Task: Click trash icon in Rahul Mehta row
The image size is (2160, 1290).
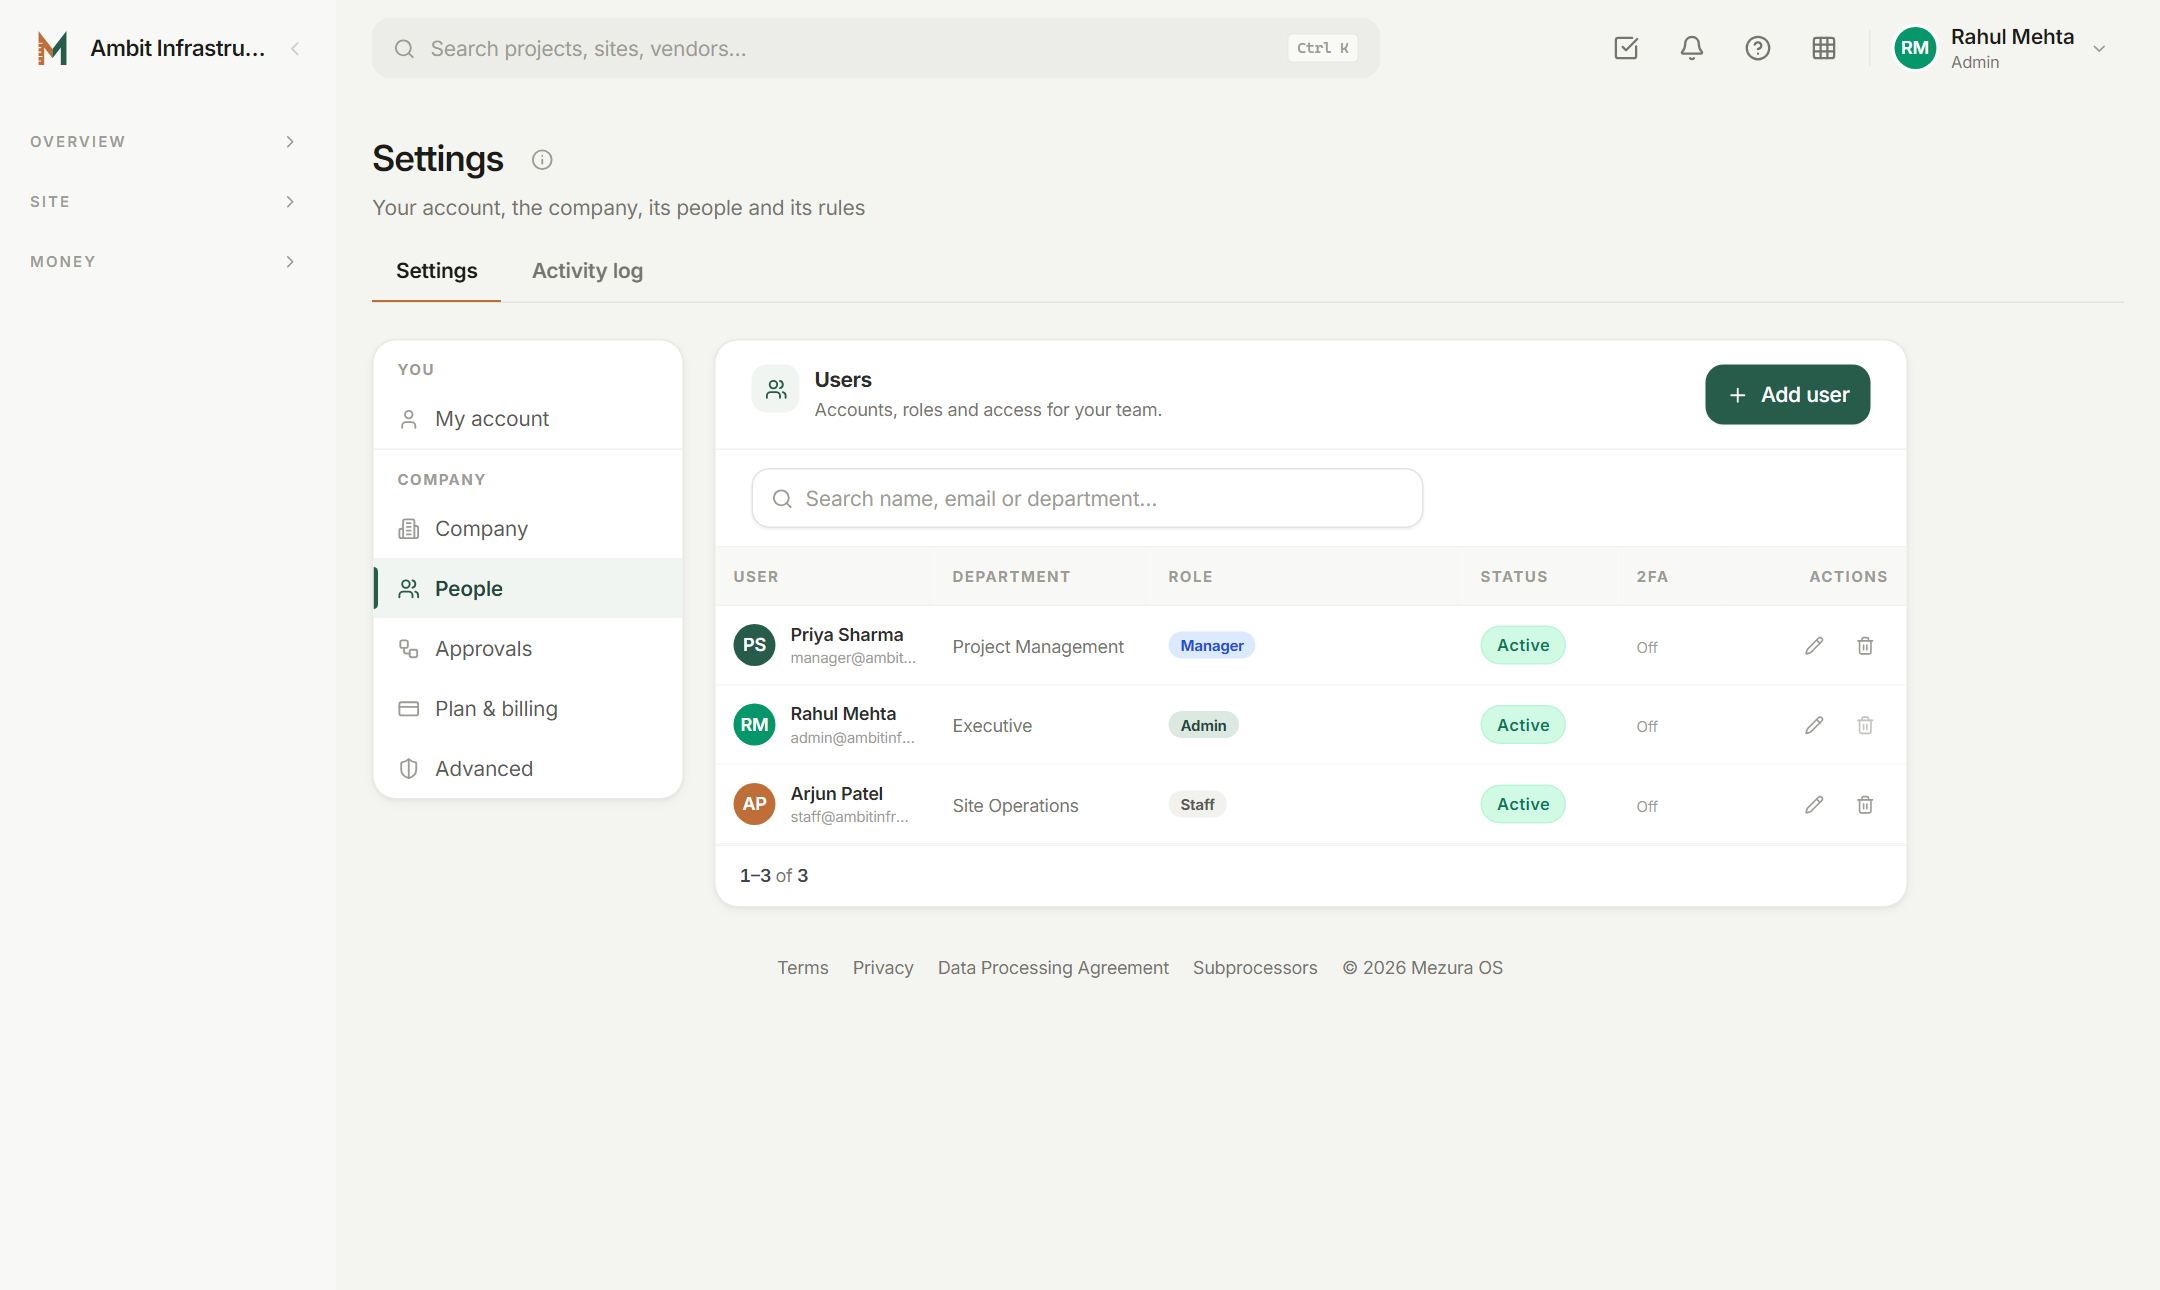Action: [x=1865, y=725]
